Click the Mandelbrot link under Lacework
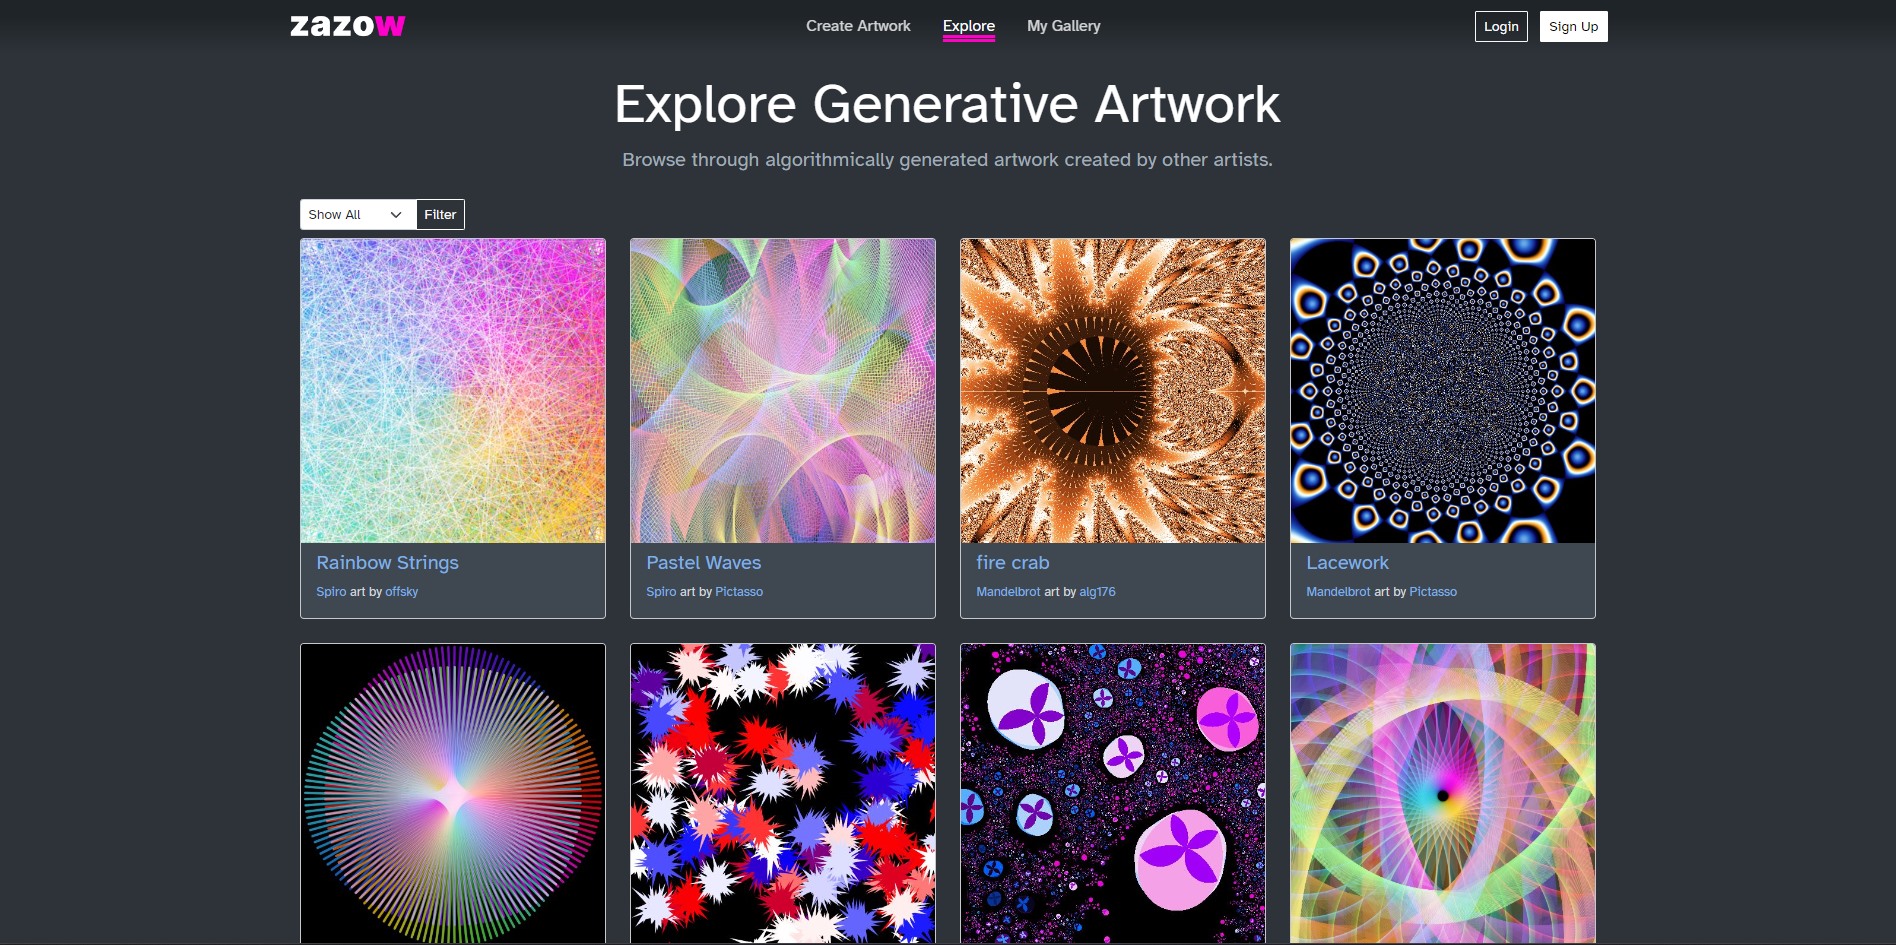 (1338, 592)
